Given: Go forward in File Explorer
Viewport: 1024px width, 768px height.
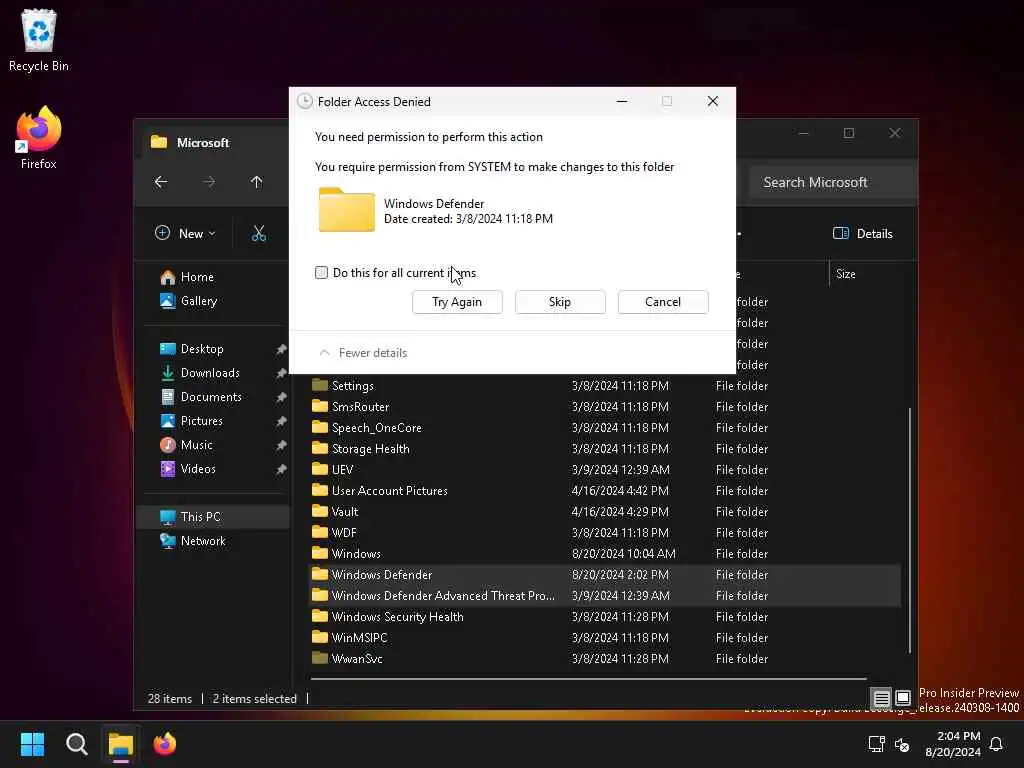Looking at the screenshot, I should (x=208, y=182).
